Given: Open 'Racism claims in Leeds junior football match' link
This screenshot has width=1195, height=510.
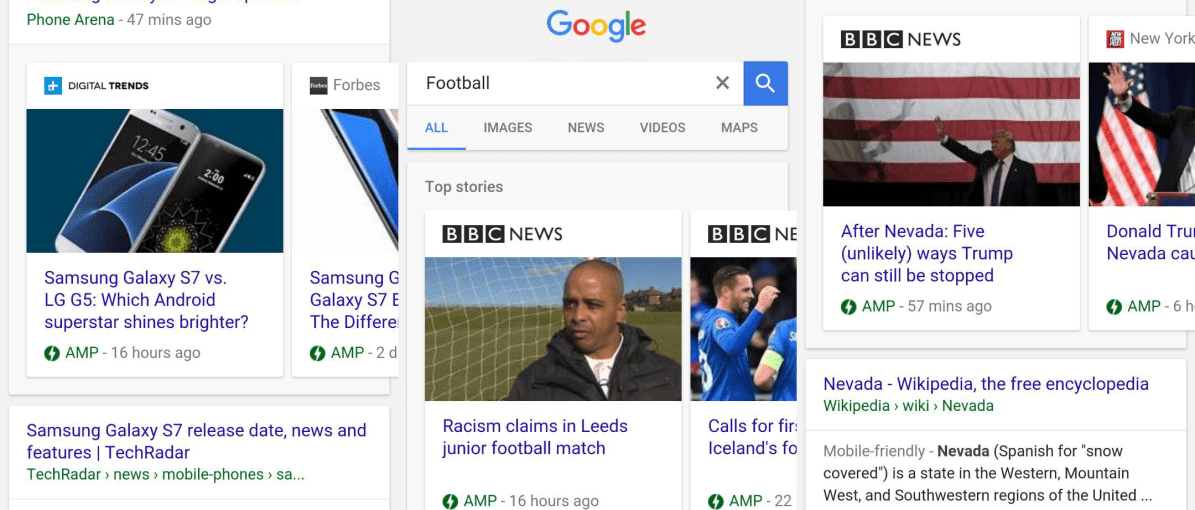Looking at the screenshot, I should click(535, 437).
